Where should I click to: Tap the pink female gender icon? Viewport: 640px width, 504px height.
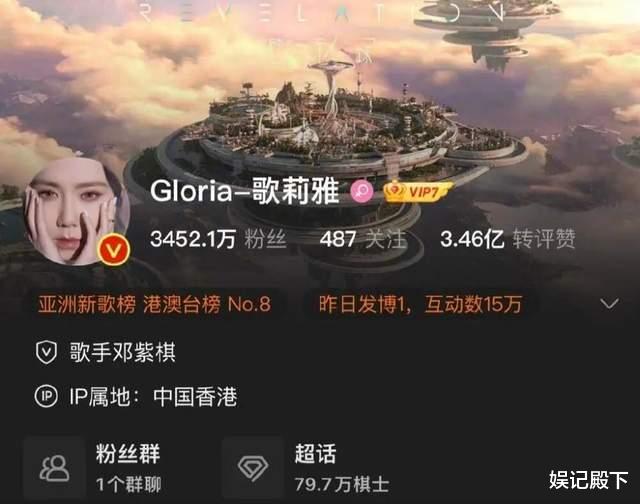click(x=362, y=191)
